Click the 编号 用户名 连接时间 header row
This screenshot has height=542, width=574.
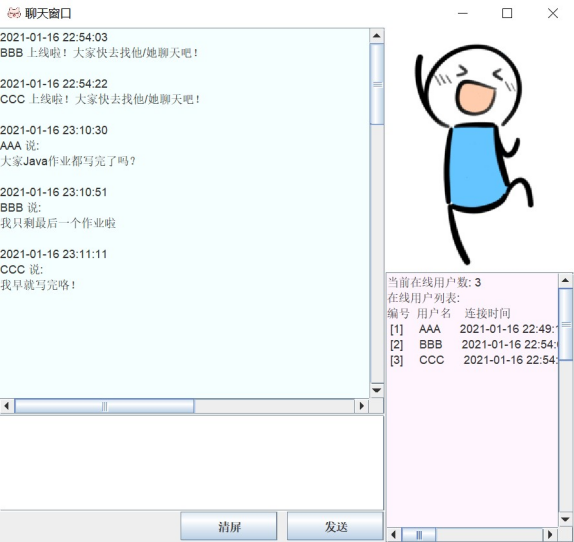point(449,314)
